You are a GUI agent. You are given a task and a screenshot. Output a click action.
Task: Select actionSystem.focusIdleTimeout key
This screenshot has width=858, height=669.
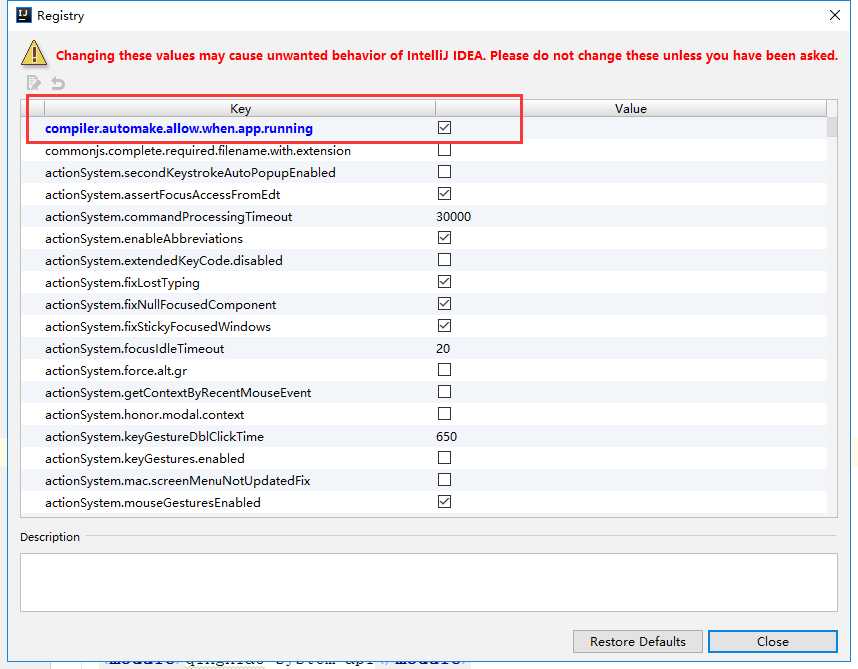[134, 348]
